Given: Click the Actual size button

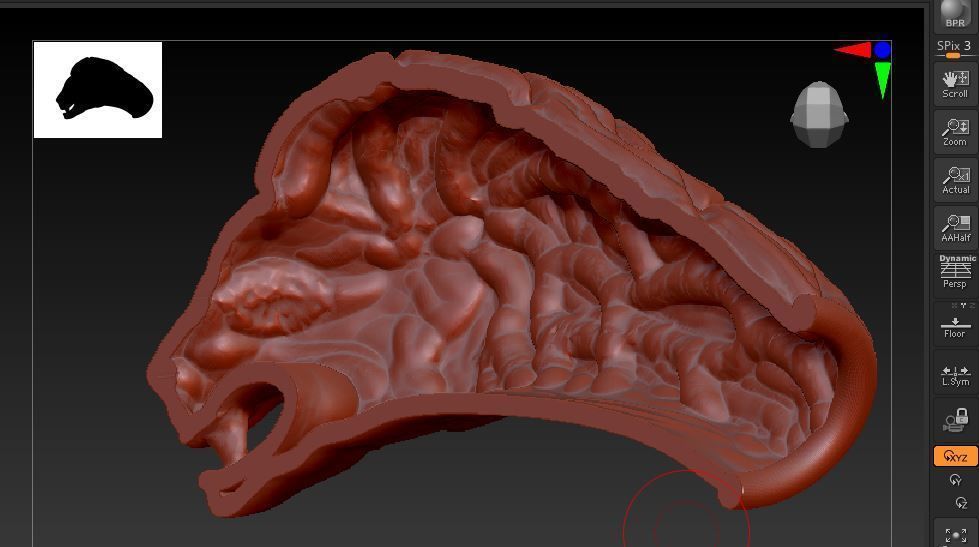Looking at the screenshot, I should click(955, 180).
